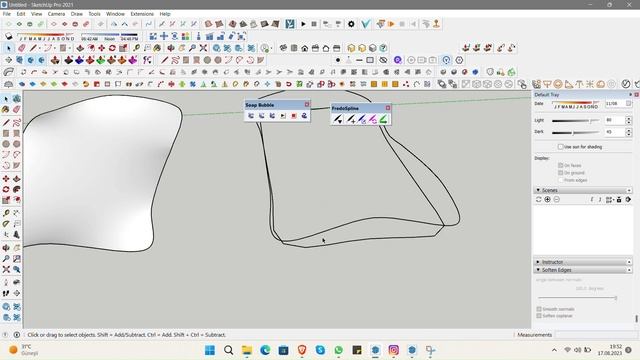Click the shadows toggle cube icon

coord(9,36)
